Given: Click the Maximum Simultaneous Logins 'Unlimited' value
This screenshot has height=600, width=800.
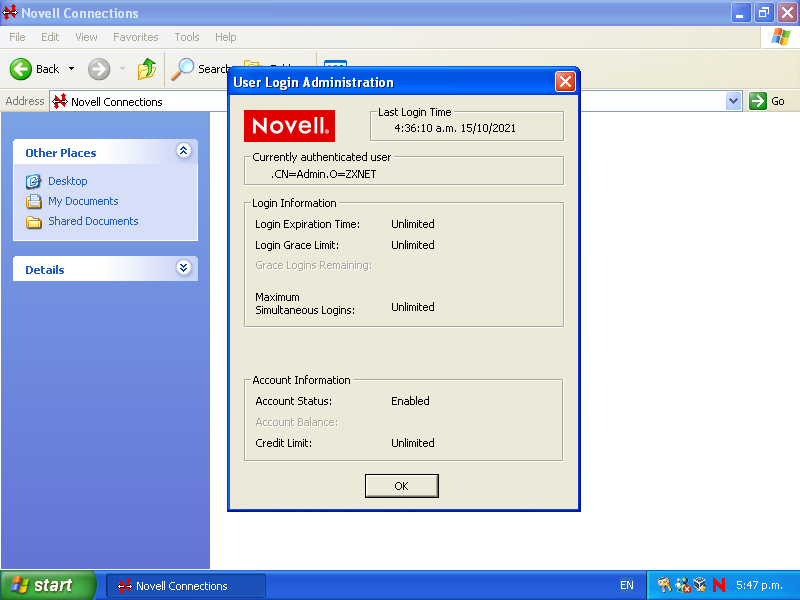Looking at the screenshot, I should click(x=413, y=307).
